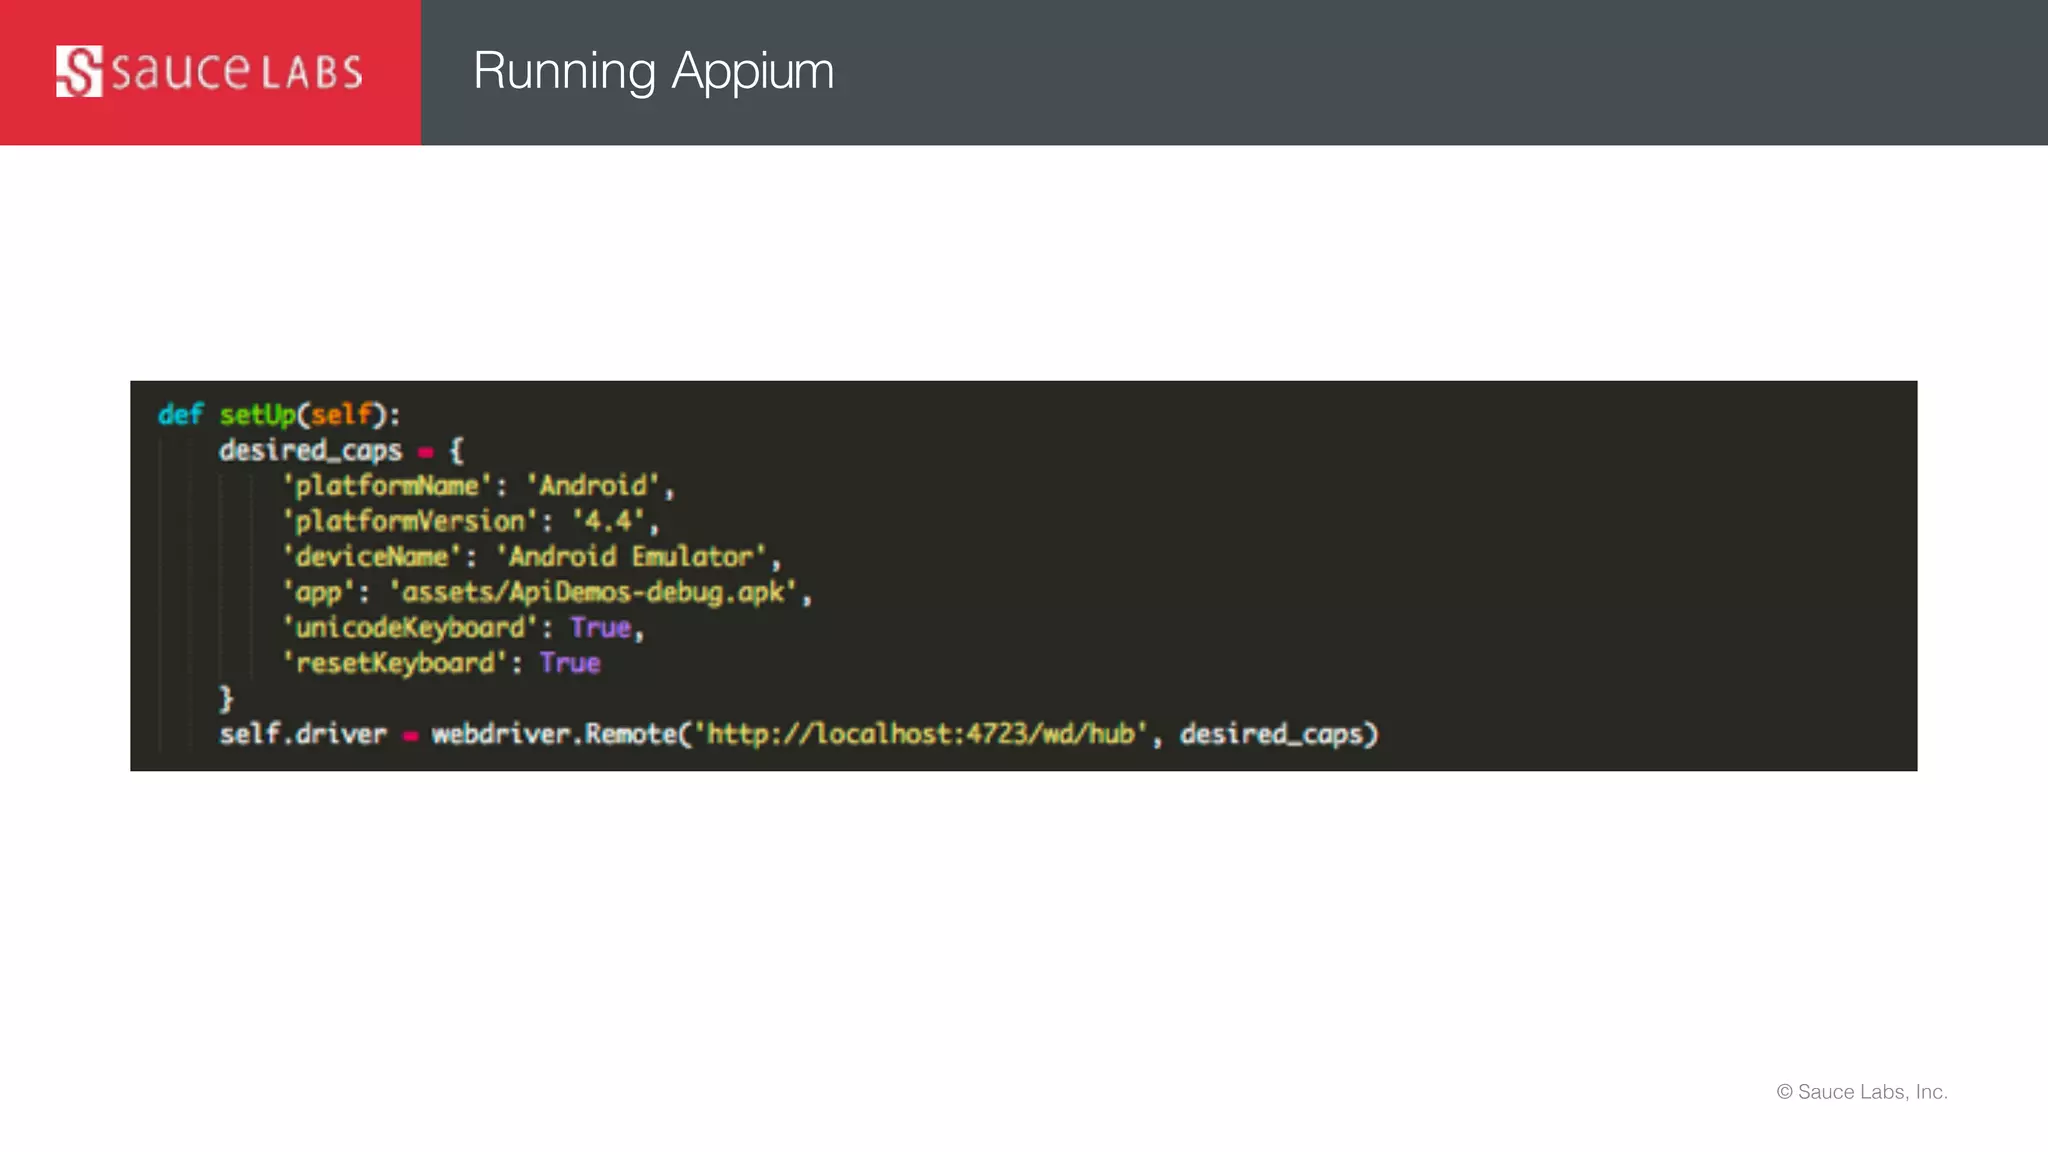Click the 'unicodeKeyboard': True line
Screen dimensions: 2048x1152
(x=463, y=628)
